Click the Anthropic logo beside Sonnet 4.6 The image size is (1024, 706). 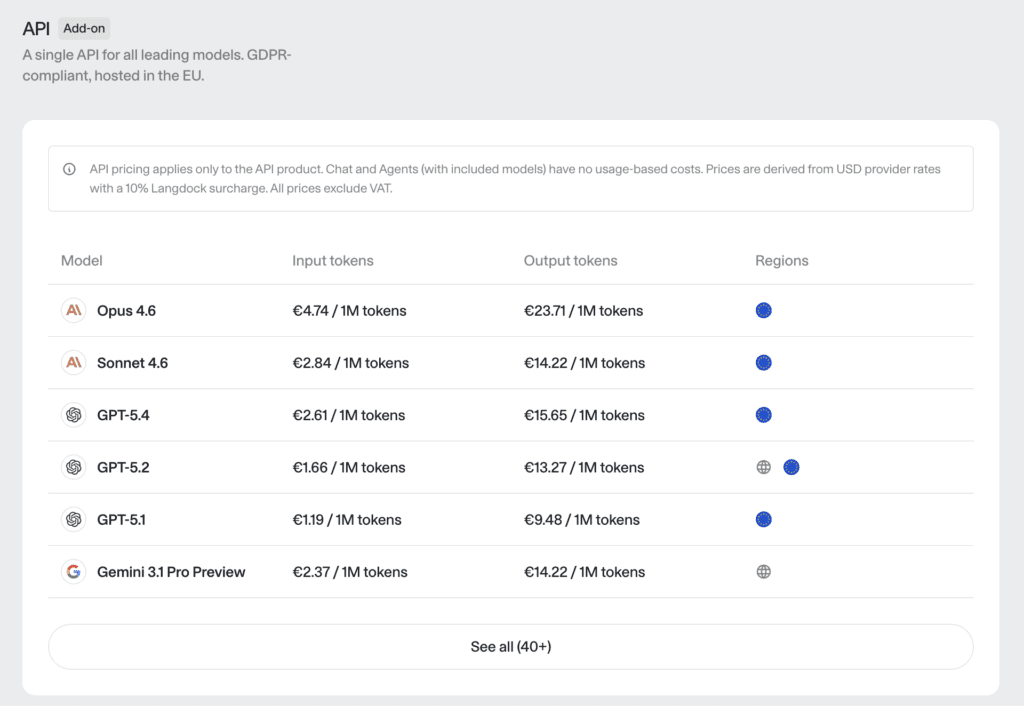point(74,362)
